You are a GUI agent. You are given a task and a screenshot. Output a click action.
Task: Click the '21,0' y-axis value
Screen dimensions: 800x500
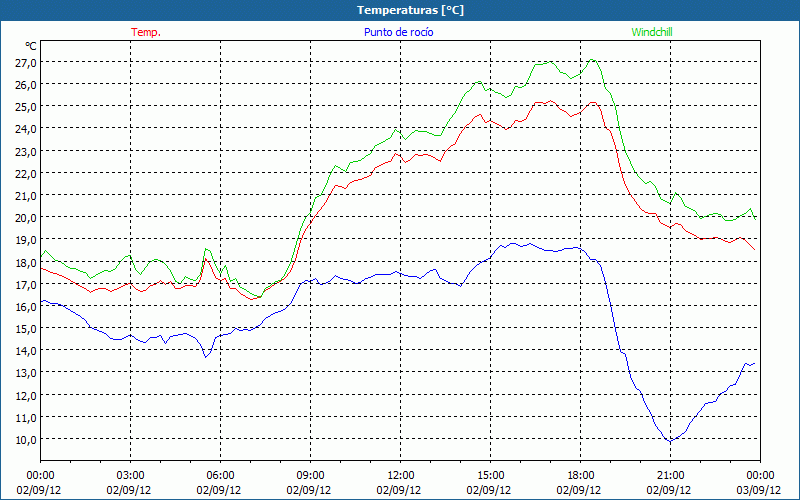click(26, 195)
